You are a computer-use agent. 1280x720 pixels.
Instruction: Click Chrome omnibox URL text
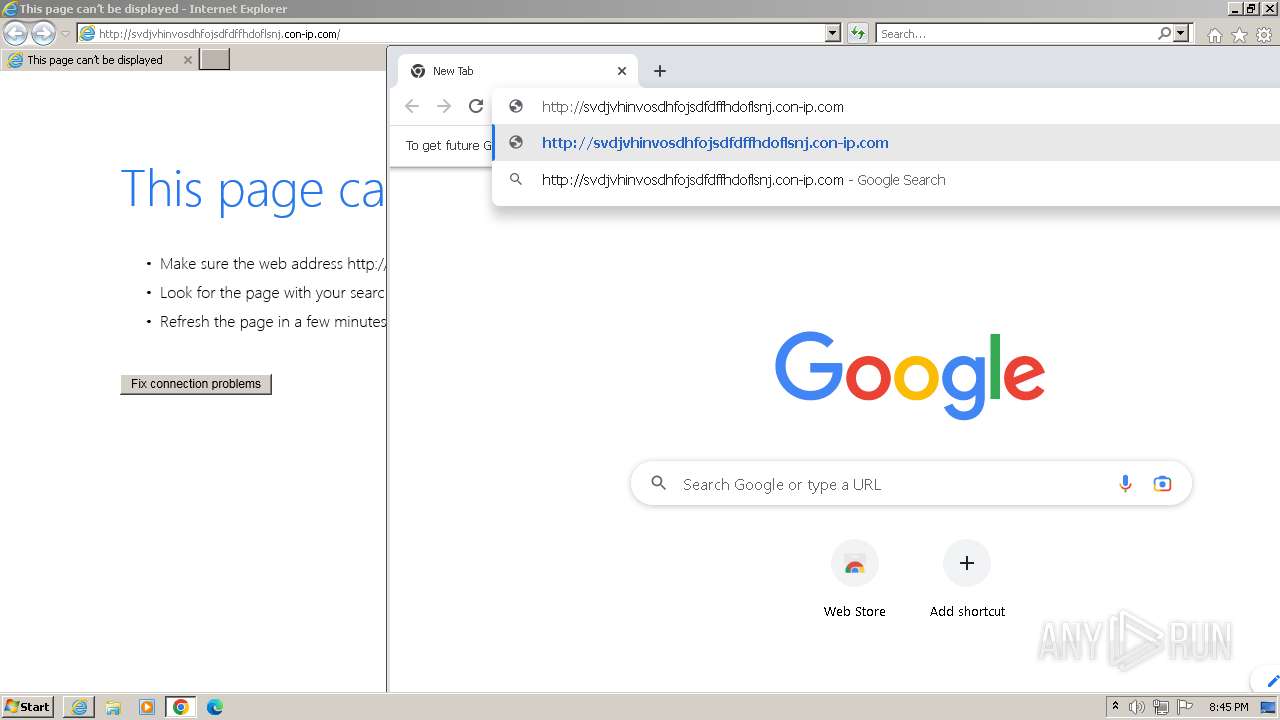(693, 107)
